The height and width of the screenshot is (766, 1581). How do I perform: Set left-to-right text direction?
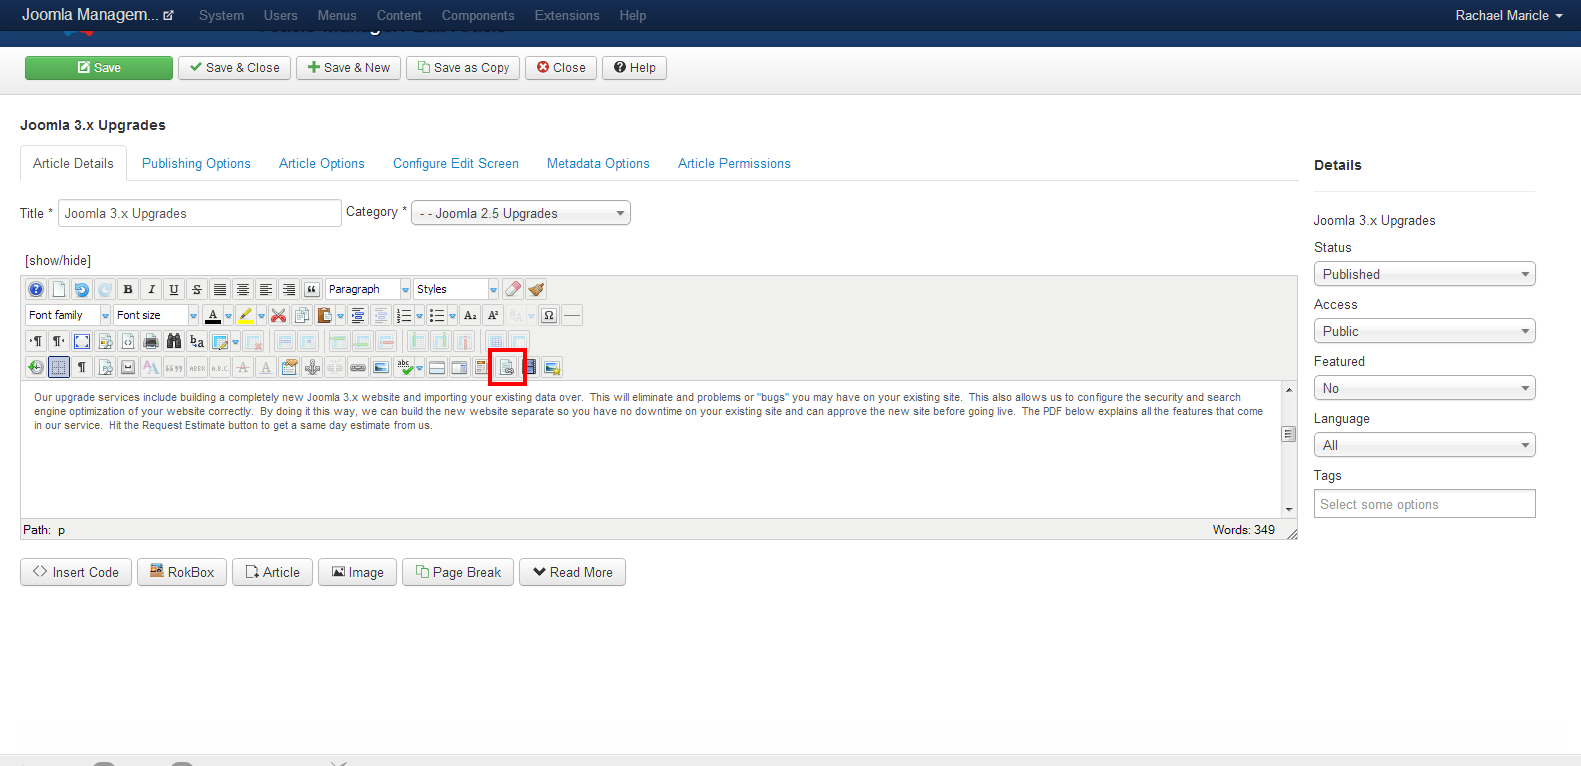click(36, 341)
